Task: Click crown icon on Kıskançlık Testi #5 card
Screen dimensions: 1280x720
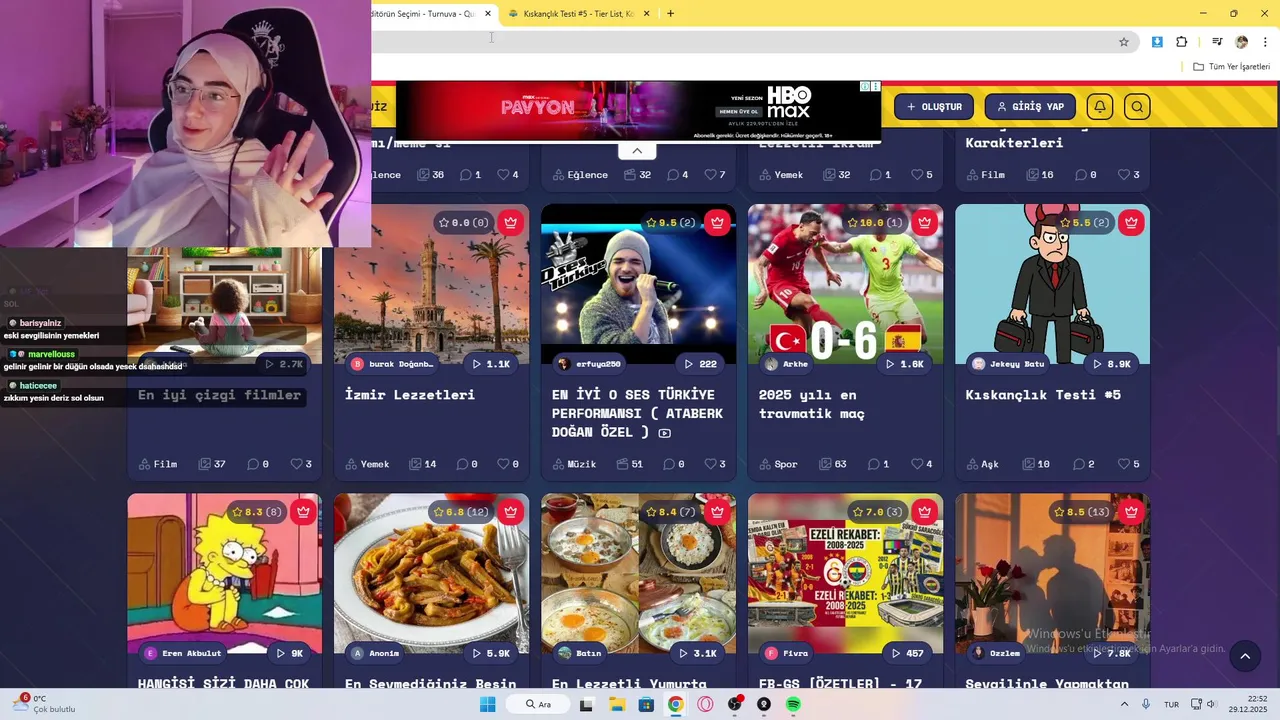Action: click(1131, 222)
